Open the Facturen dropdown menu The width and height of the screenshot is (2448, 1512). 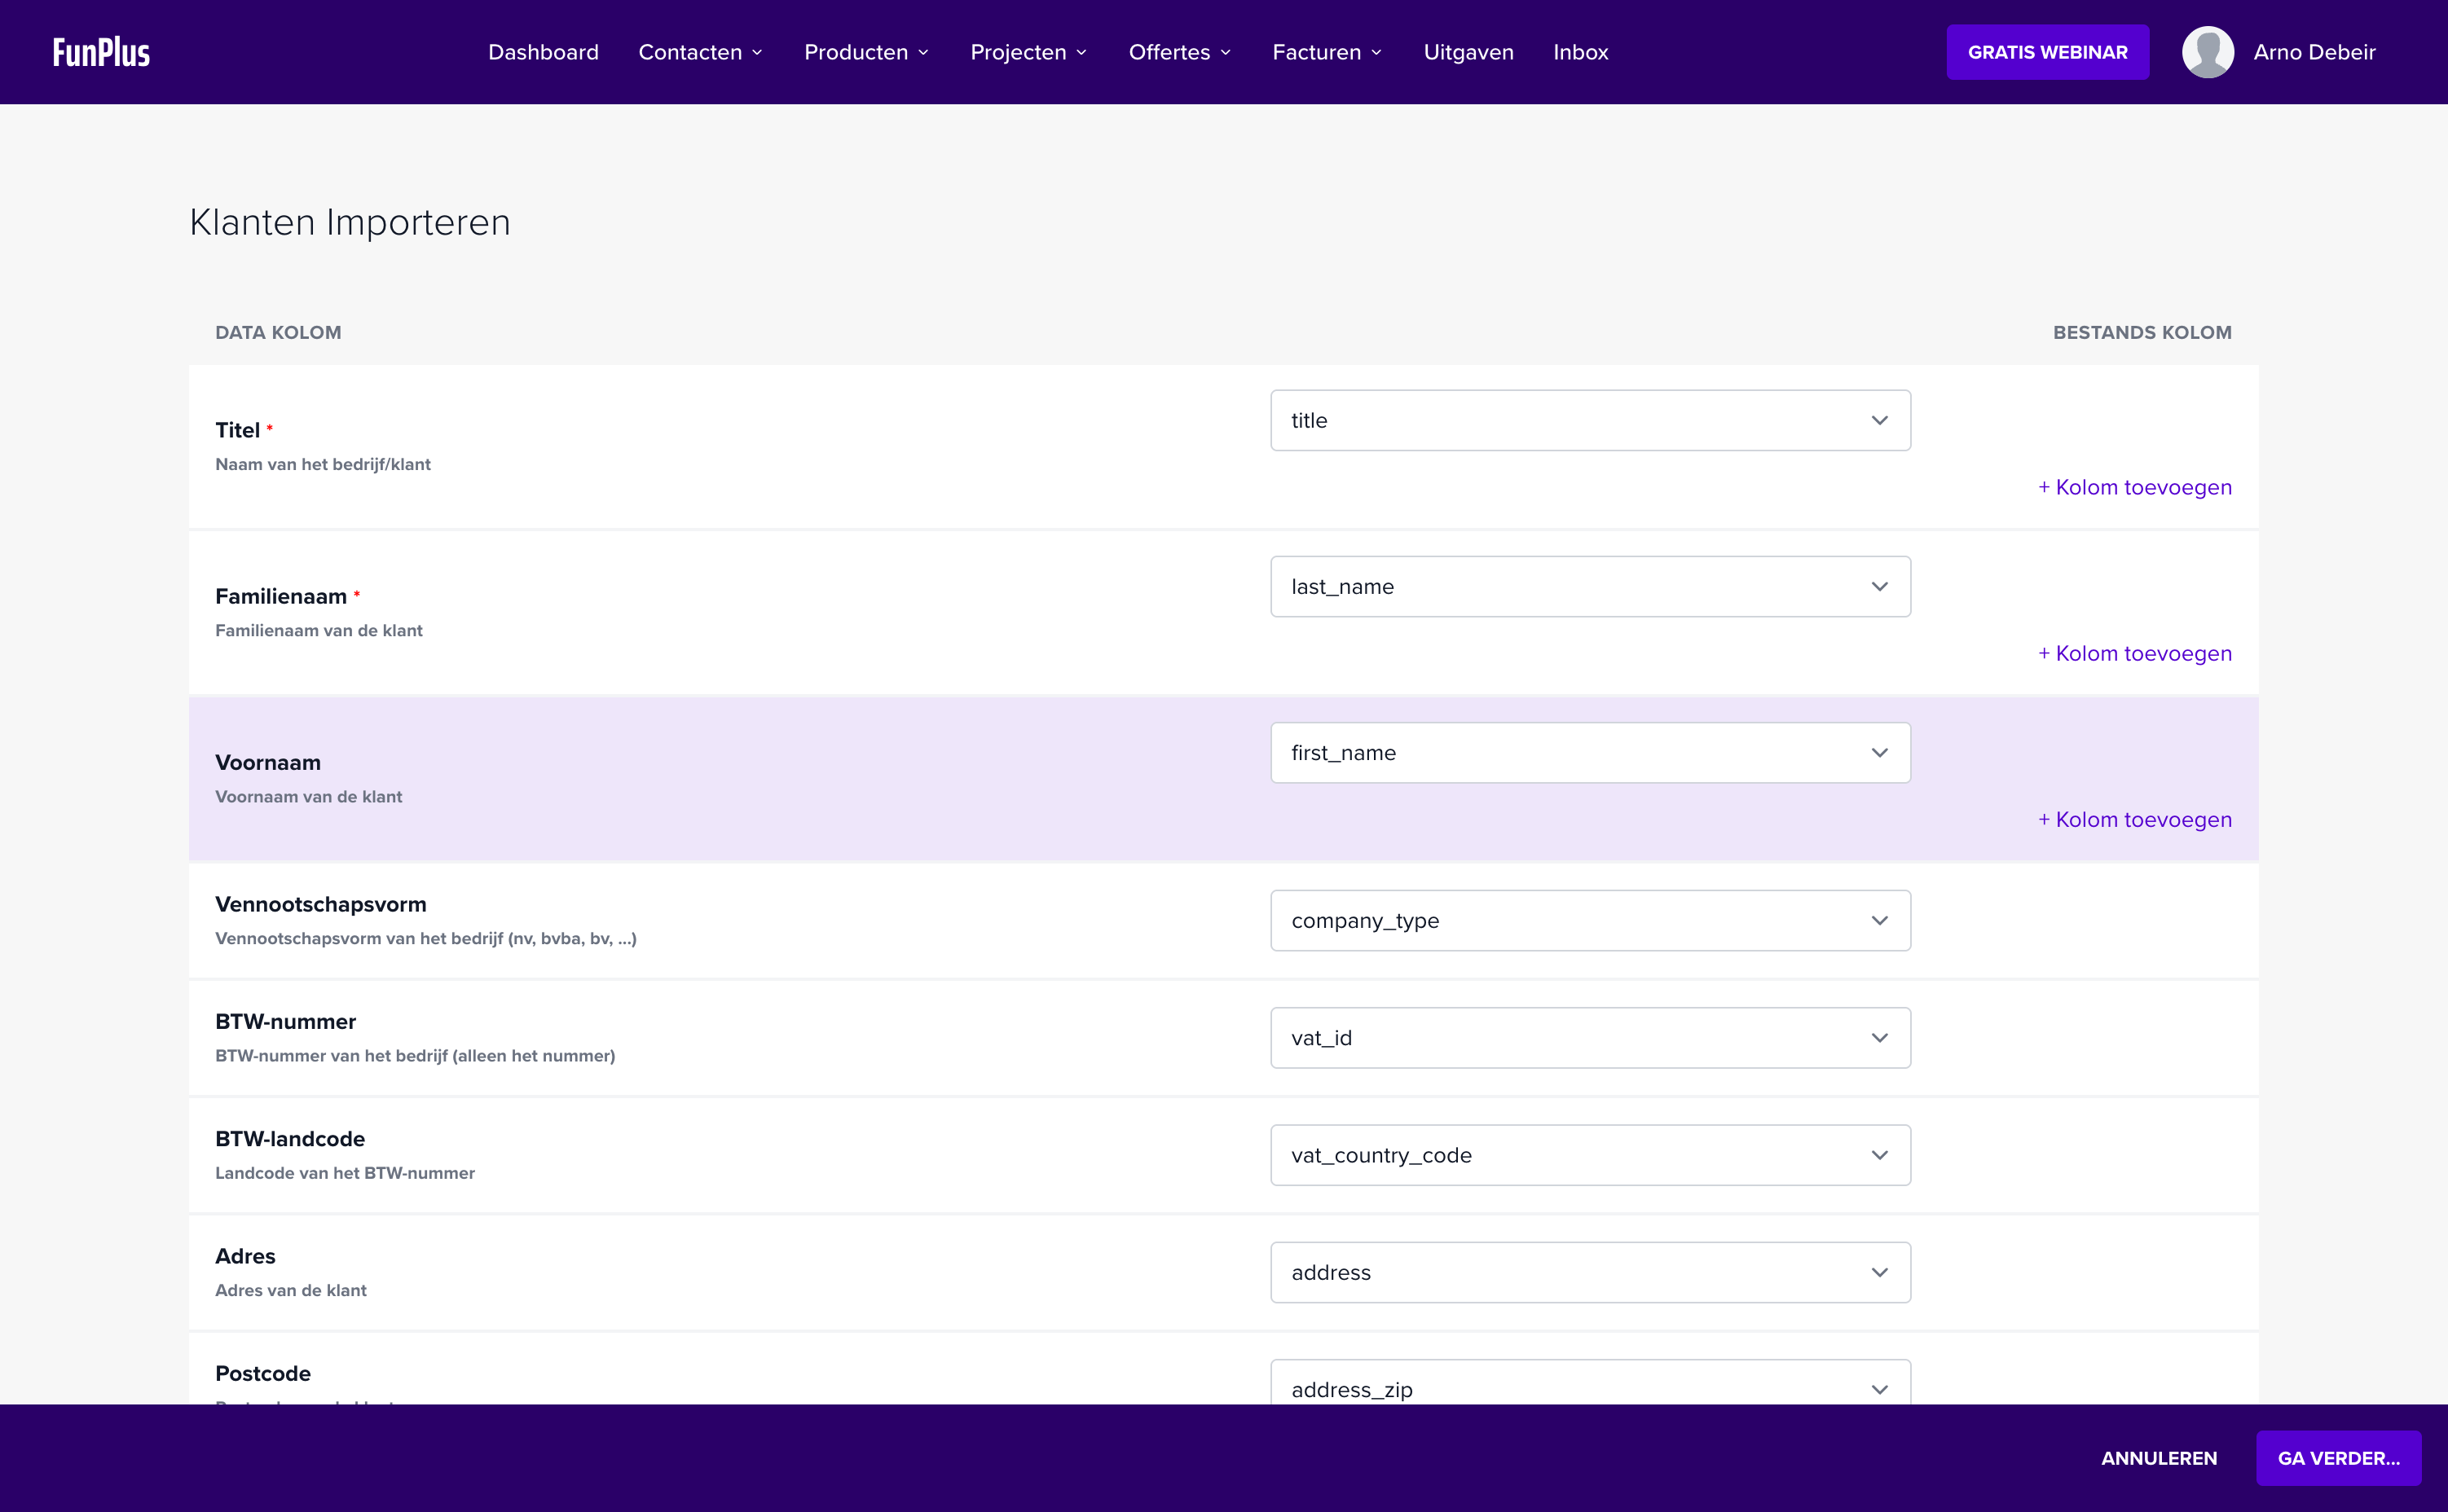point(1327,52)
